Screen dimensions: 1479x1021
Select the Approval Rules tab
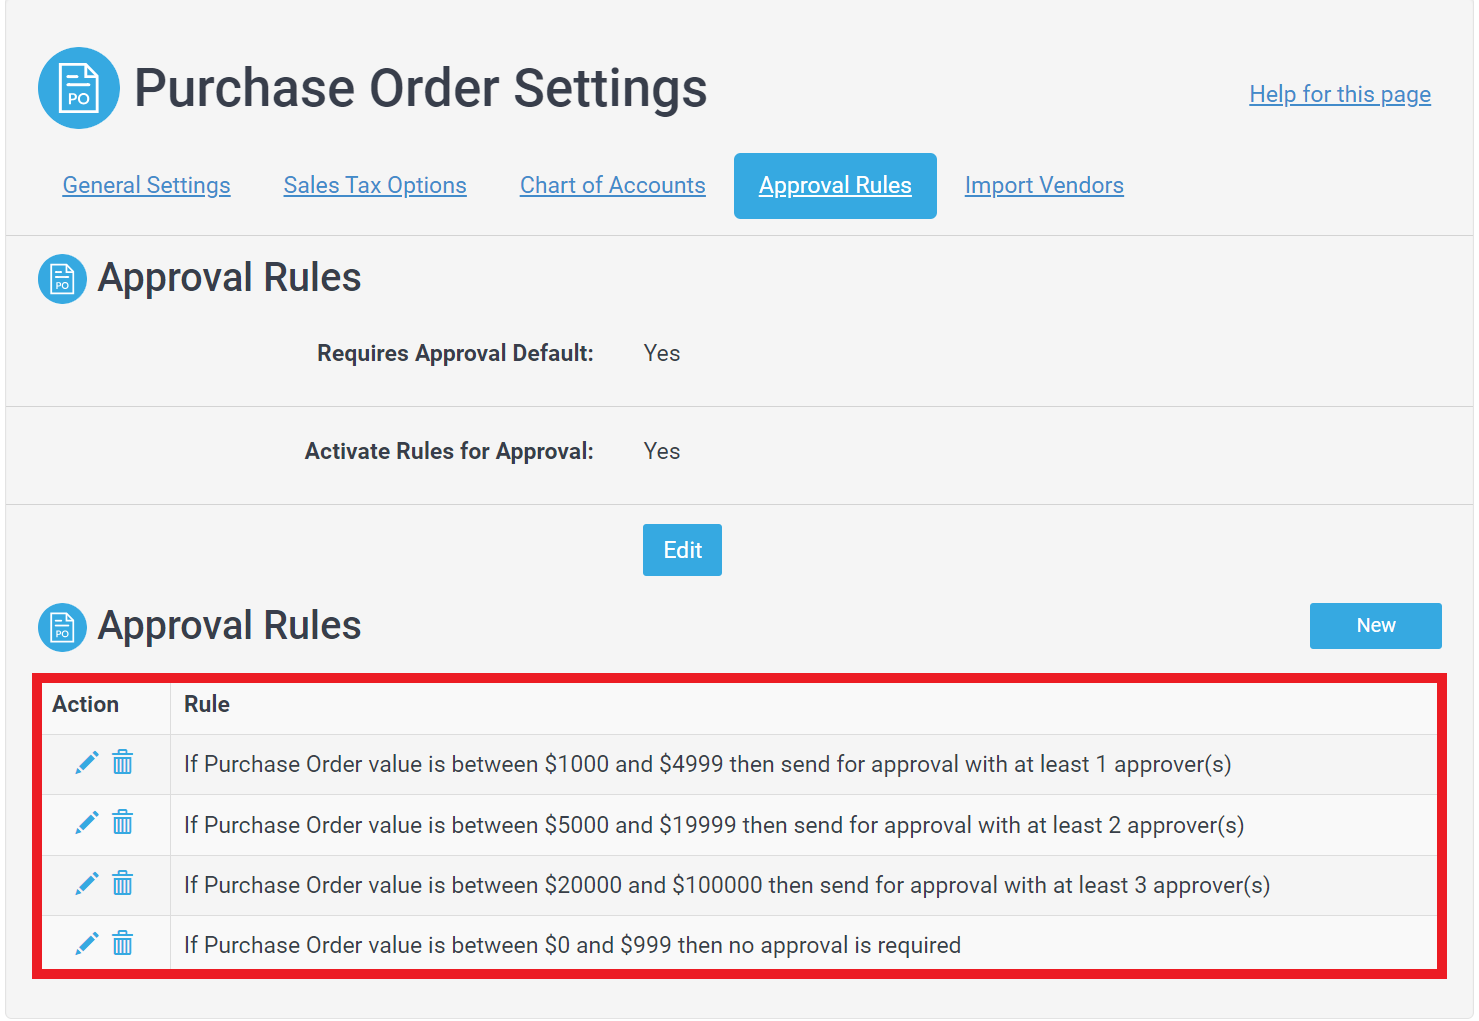point(835,186)
